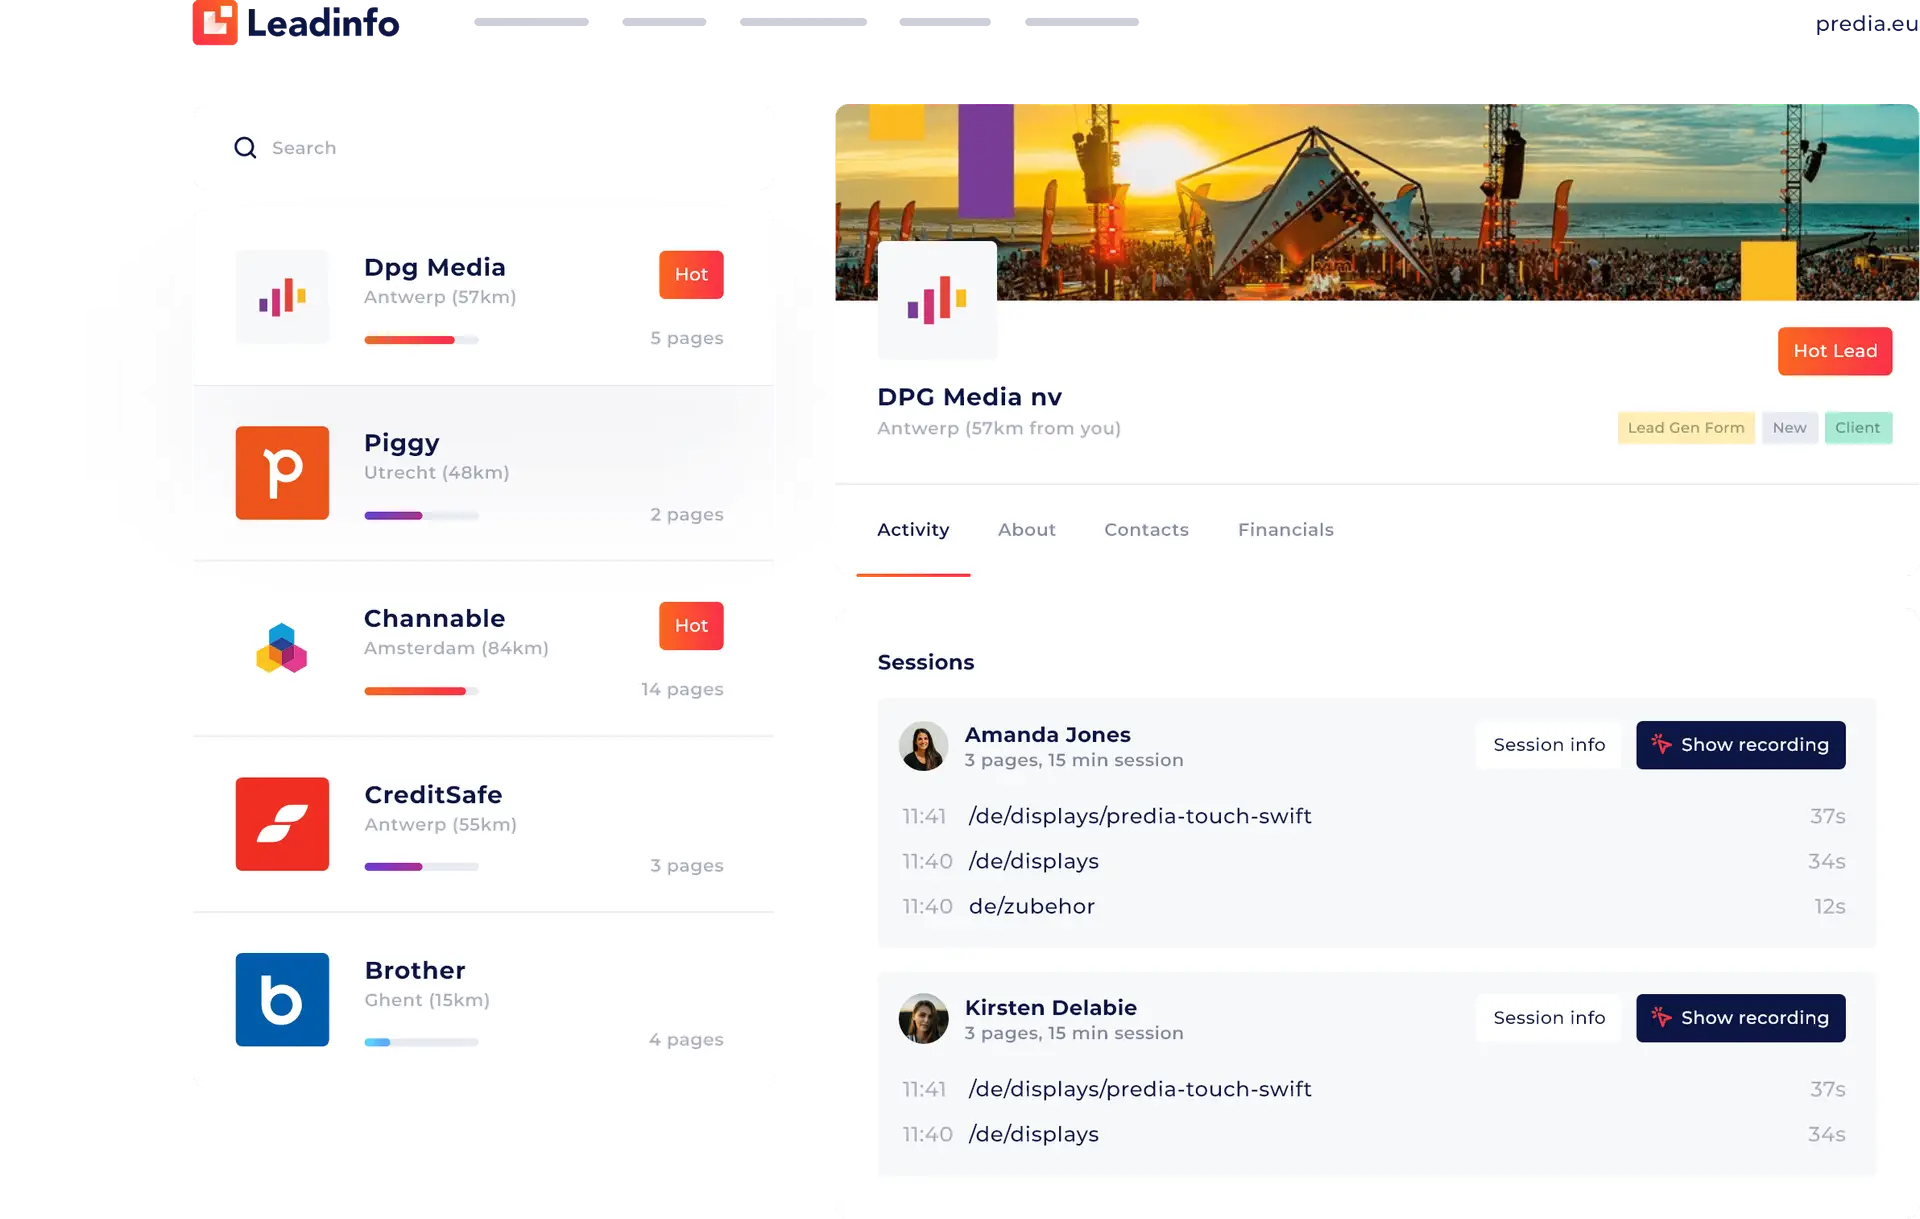Open the CreditSafe red logo
This screenshot has height=1219, width=1920.
coord(282,824)
